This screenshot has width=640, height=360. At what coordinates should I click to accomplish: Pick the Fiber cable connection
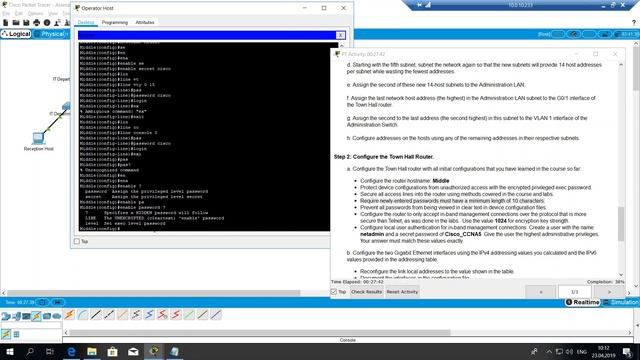point(122,315)
